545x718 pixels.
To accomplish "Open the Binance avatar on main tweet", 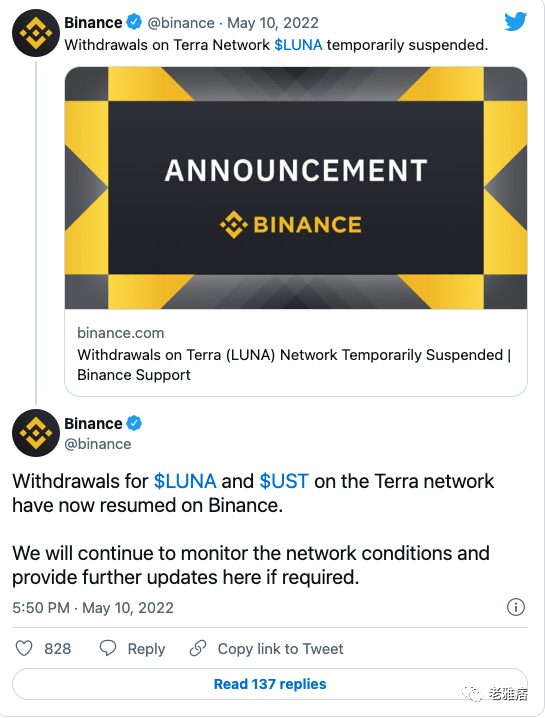I will click(x=36, y=433).
